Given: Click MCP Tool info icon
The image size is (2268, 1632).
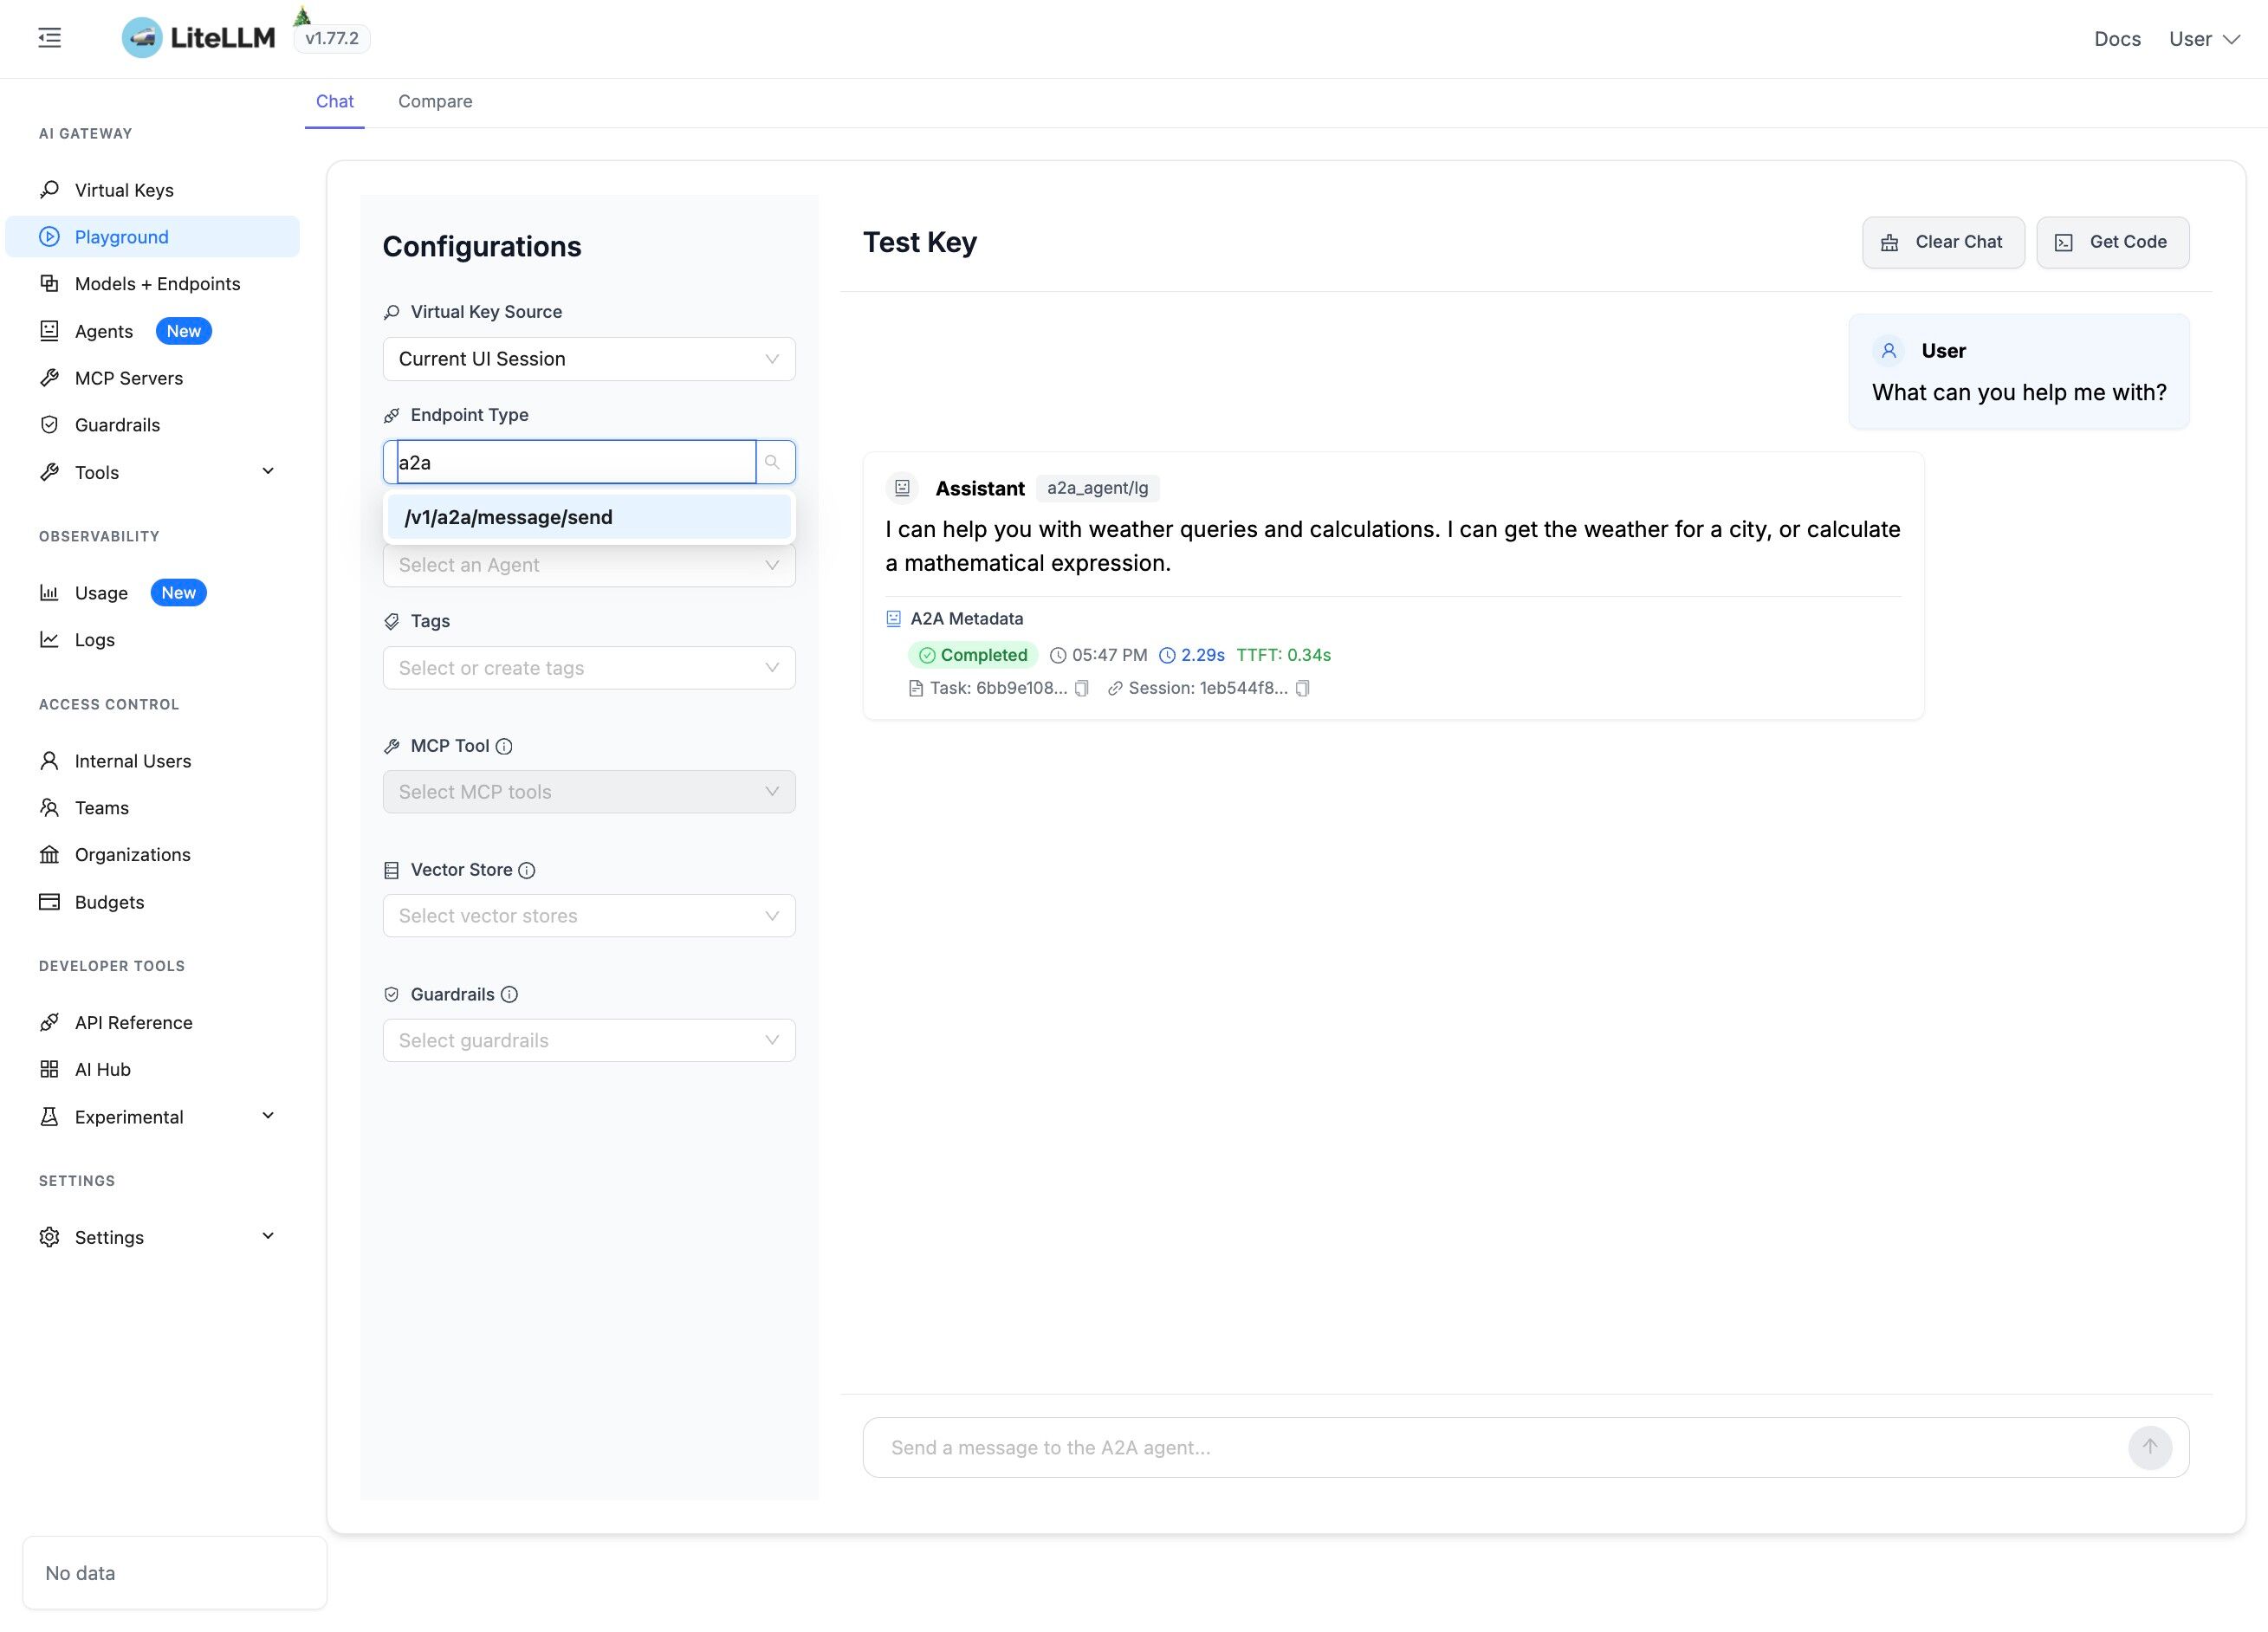Looking at the screenshot, I should tap(505, 746).
